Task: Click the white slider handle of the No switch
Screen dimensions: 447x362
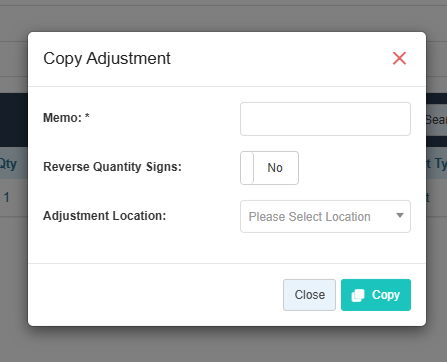Action: pos(247,168)
